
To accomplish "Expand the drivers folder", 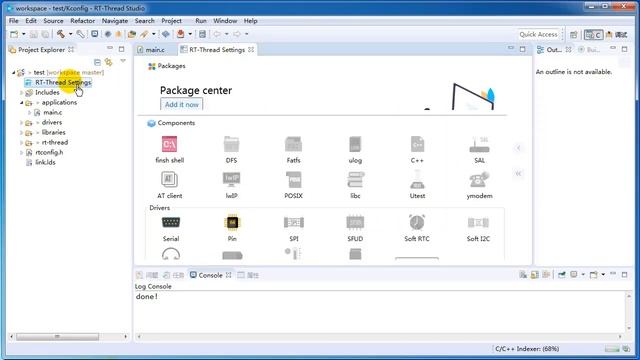I will [22, 122].
